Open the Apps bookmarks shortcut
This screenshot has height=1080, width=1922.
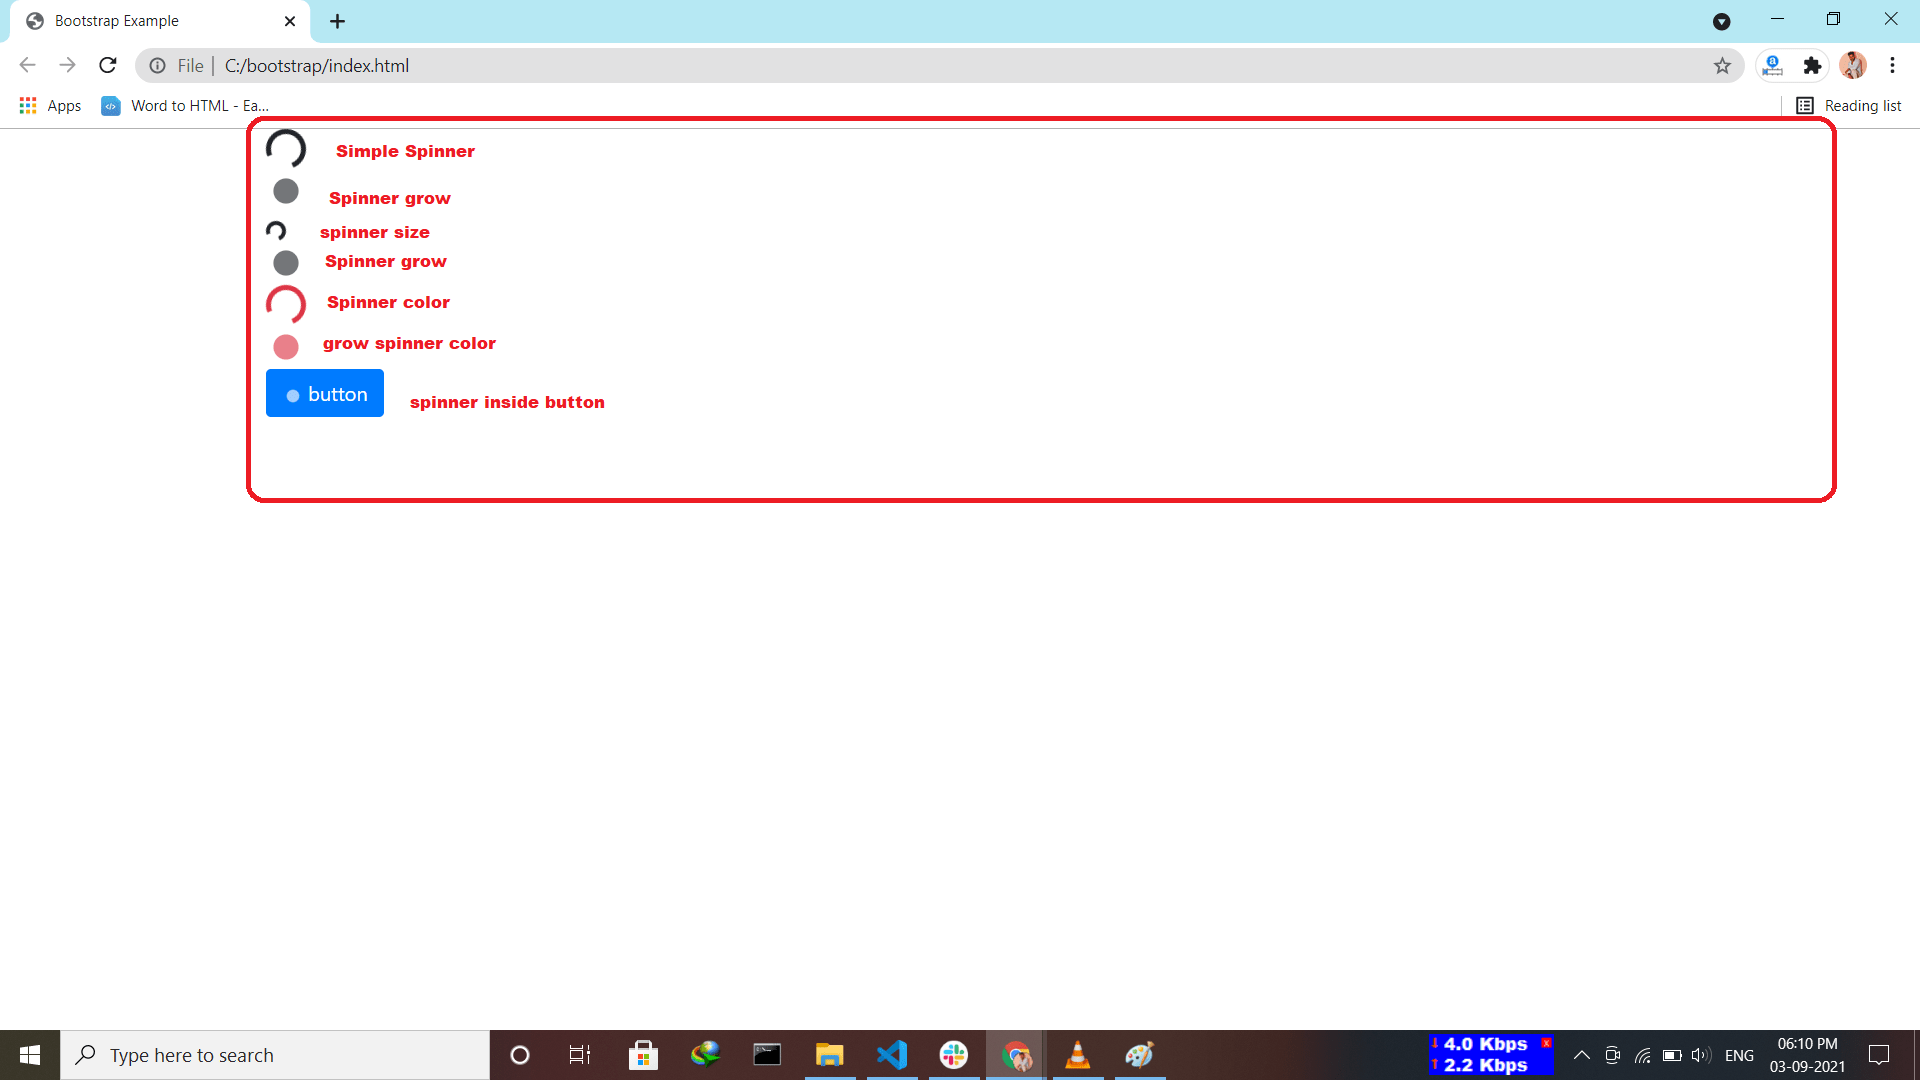pyautogui.click(x=50, y=106)
